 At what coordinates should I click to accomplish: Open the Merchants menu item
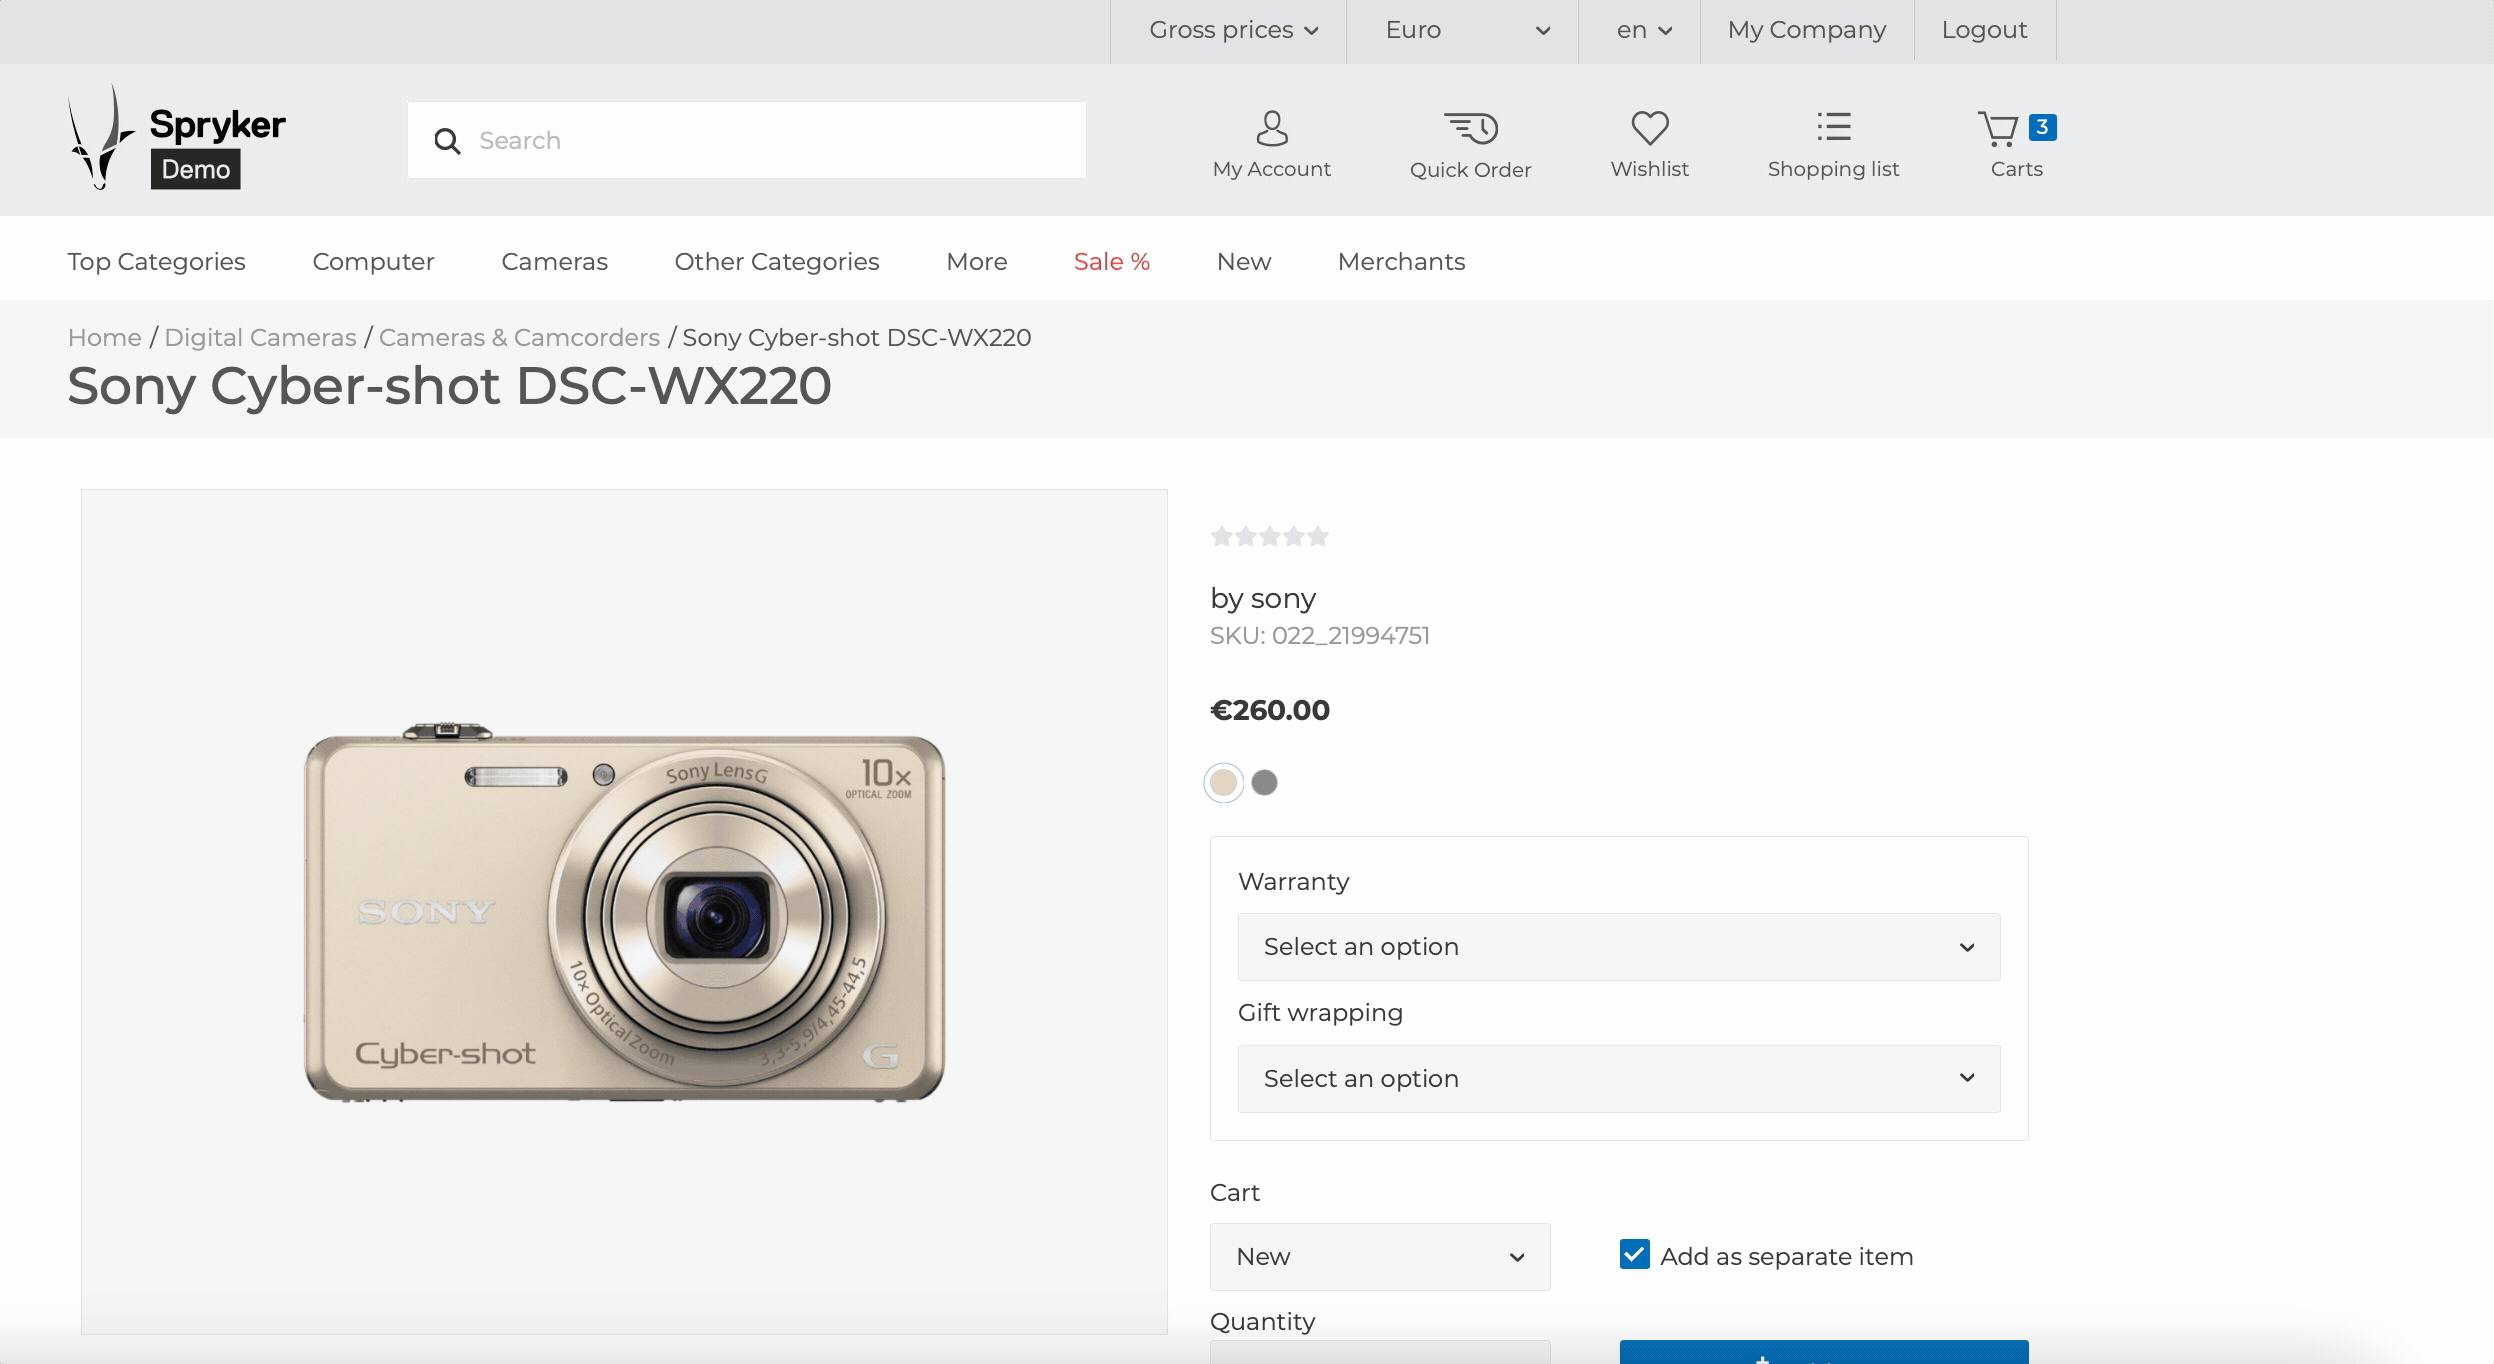tap(1401, 261)
